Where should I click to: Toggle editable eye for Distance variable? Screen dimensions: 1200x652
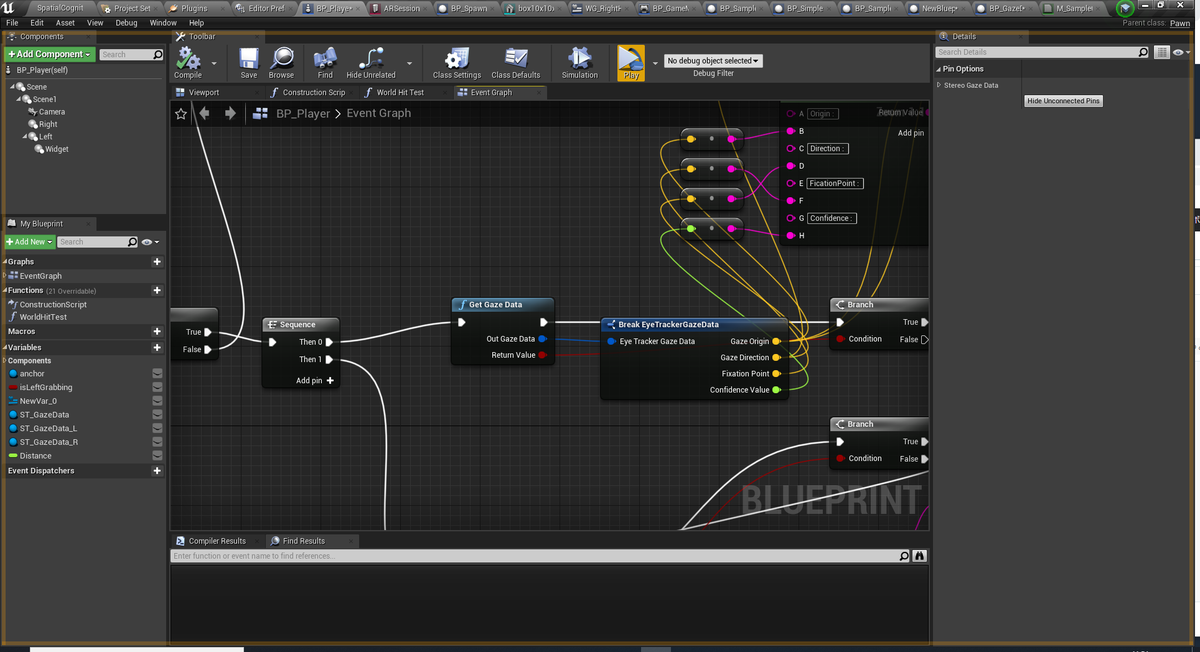[157, 456]
